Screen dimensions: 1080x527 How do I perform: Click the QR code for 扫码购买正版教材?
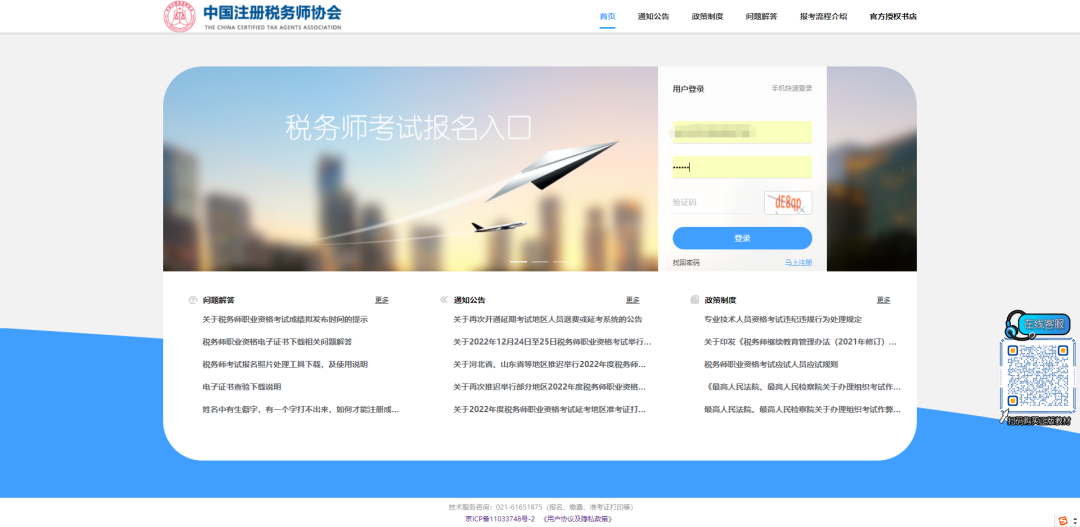(x=1037, y=377)
